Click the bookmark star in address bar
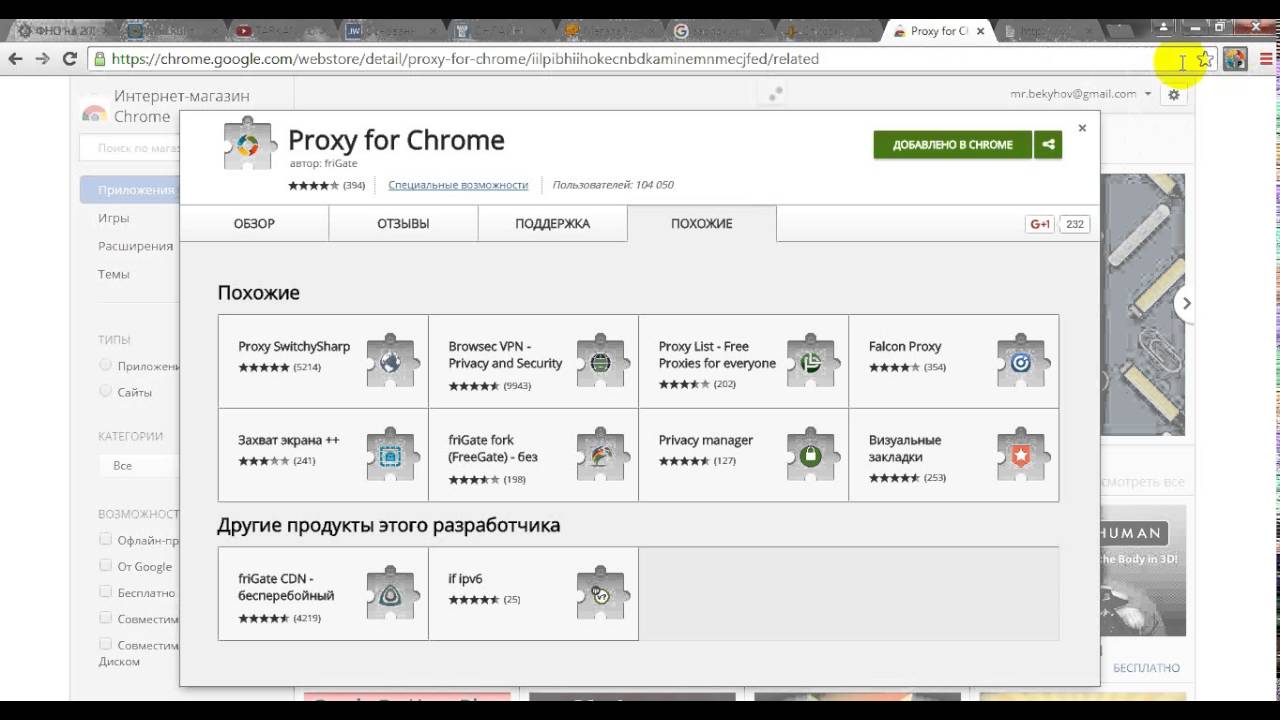Image resolution: width=1280 pixels, height=720 pixels. click(x=1205, y=59)
